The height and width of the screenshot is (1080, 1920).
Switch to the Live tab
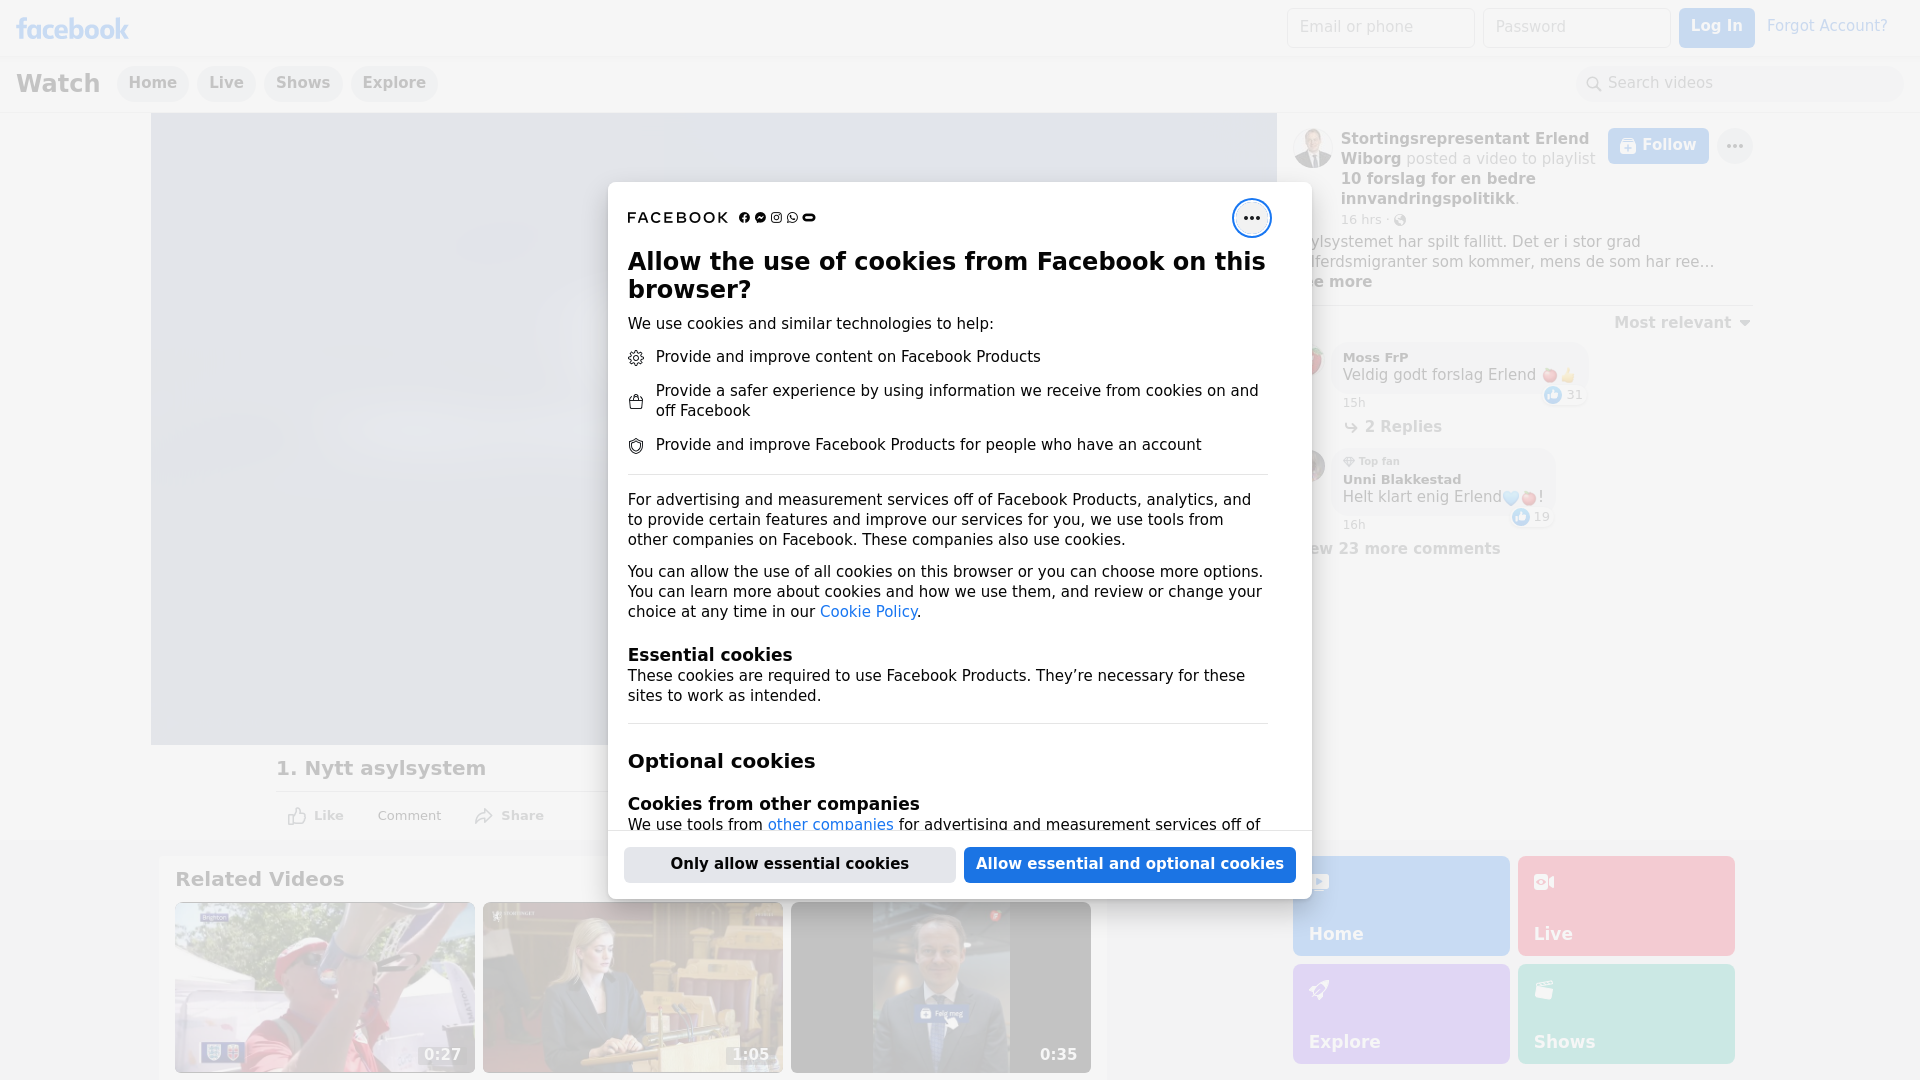[226, 83]
